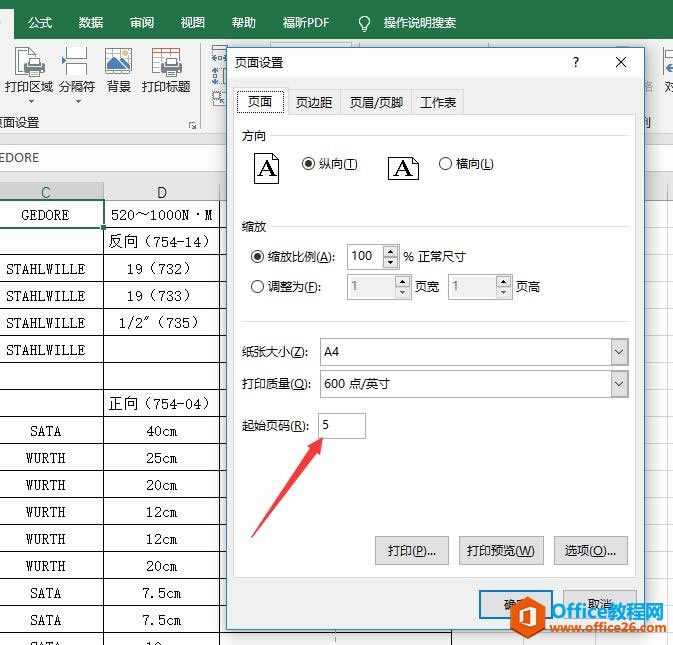The image size is (673, 645).
Task: Click the Print Area (打印区域) icon
Action: click(x=29, y=63)
